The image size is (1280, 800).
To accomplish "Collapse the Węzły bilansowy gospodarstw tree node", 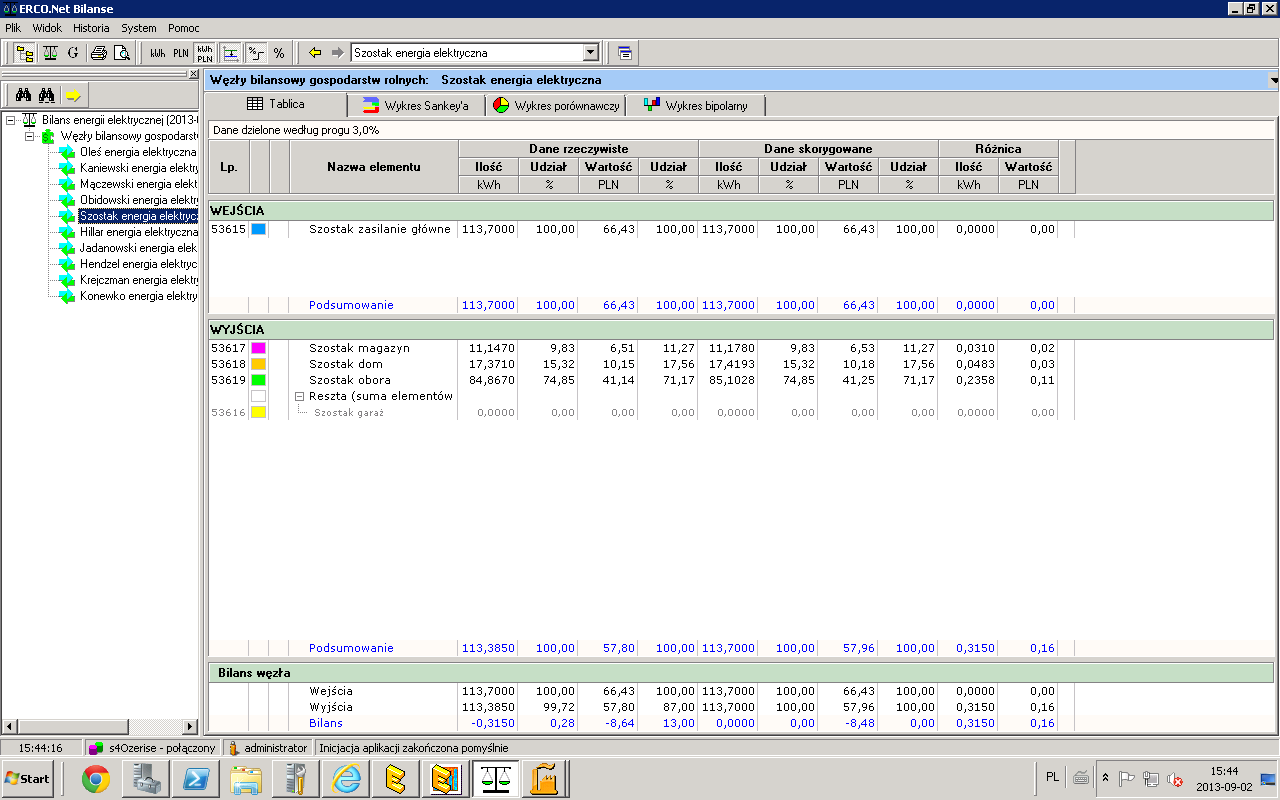I will point(29,136).
